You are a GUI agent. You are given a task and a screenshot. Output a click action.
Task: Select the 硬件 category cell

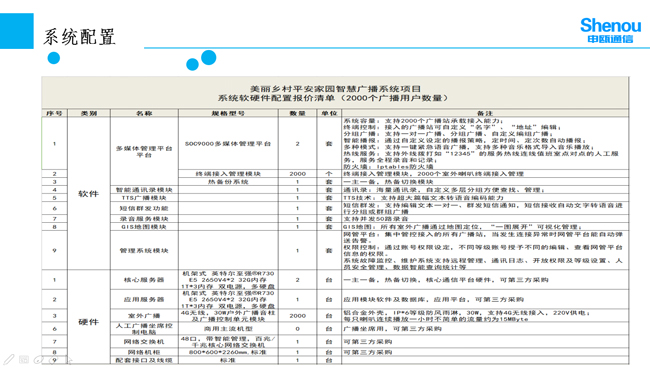coord(88,322)
